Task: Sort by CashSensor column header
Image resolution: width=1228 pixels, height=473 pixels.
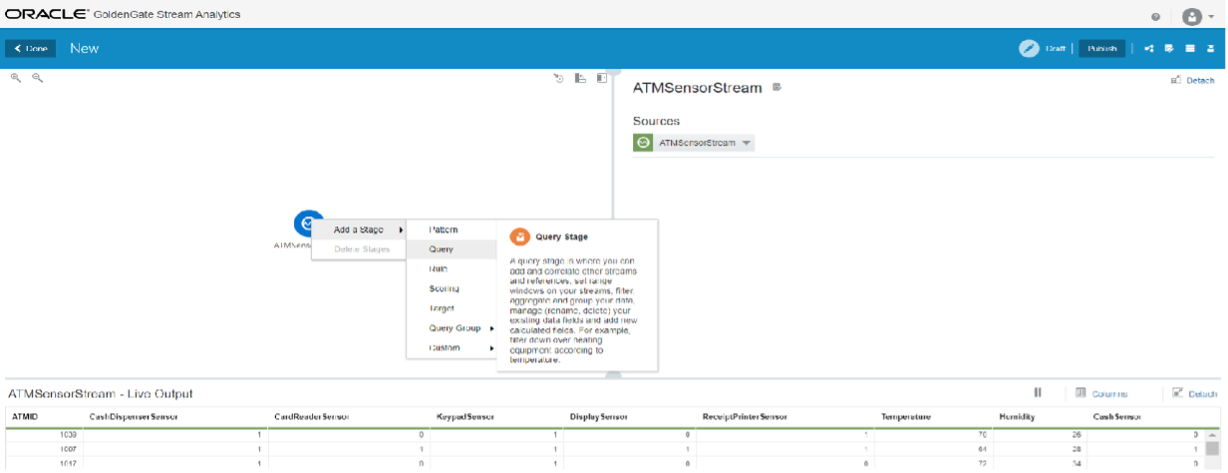Action: 1118,416
